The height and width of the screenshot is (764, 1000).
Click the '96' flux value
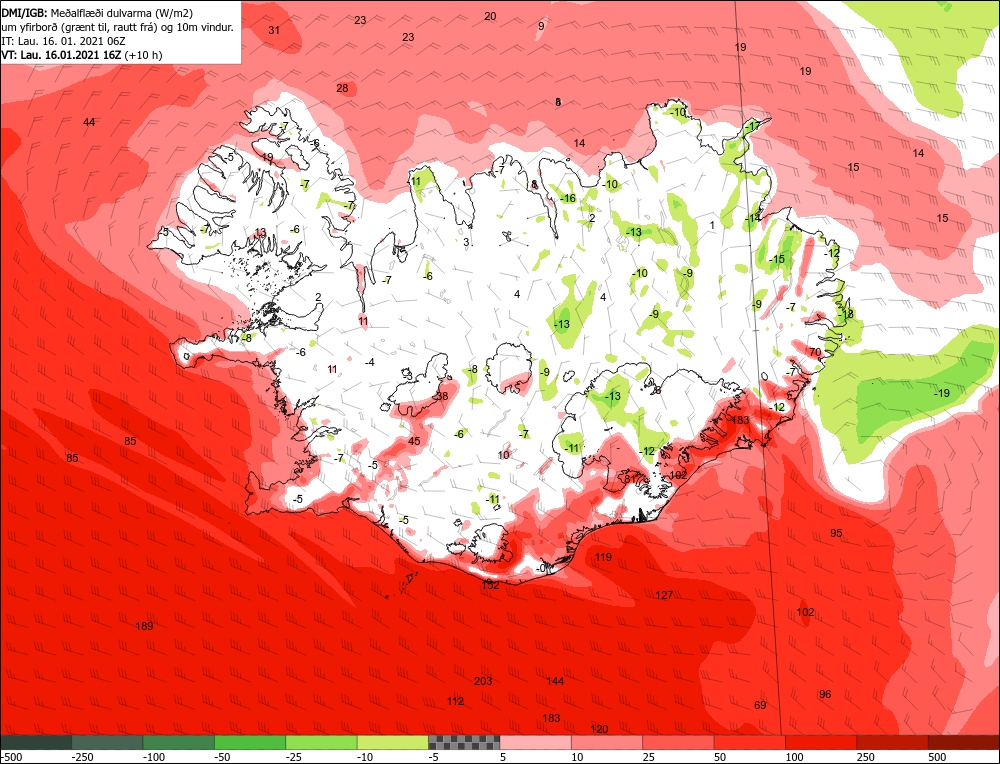pyautogui.click(x=825, y=694)
